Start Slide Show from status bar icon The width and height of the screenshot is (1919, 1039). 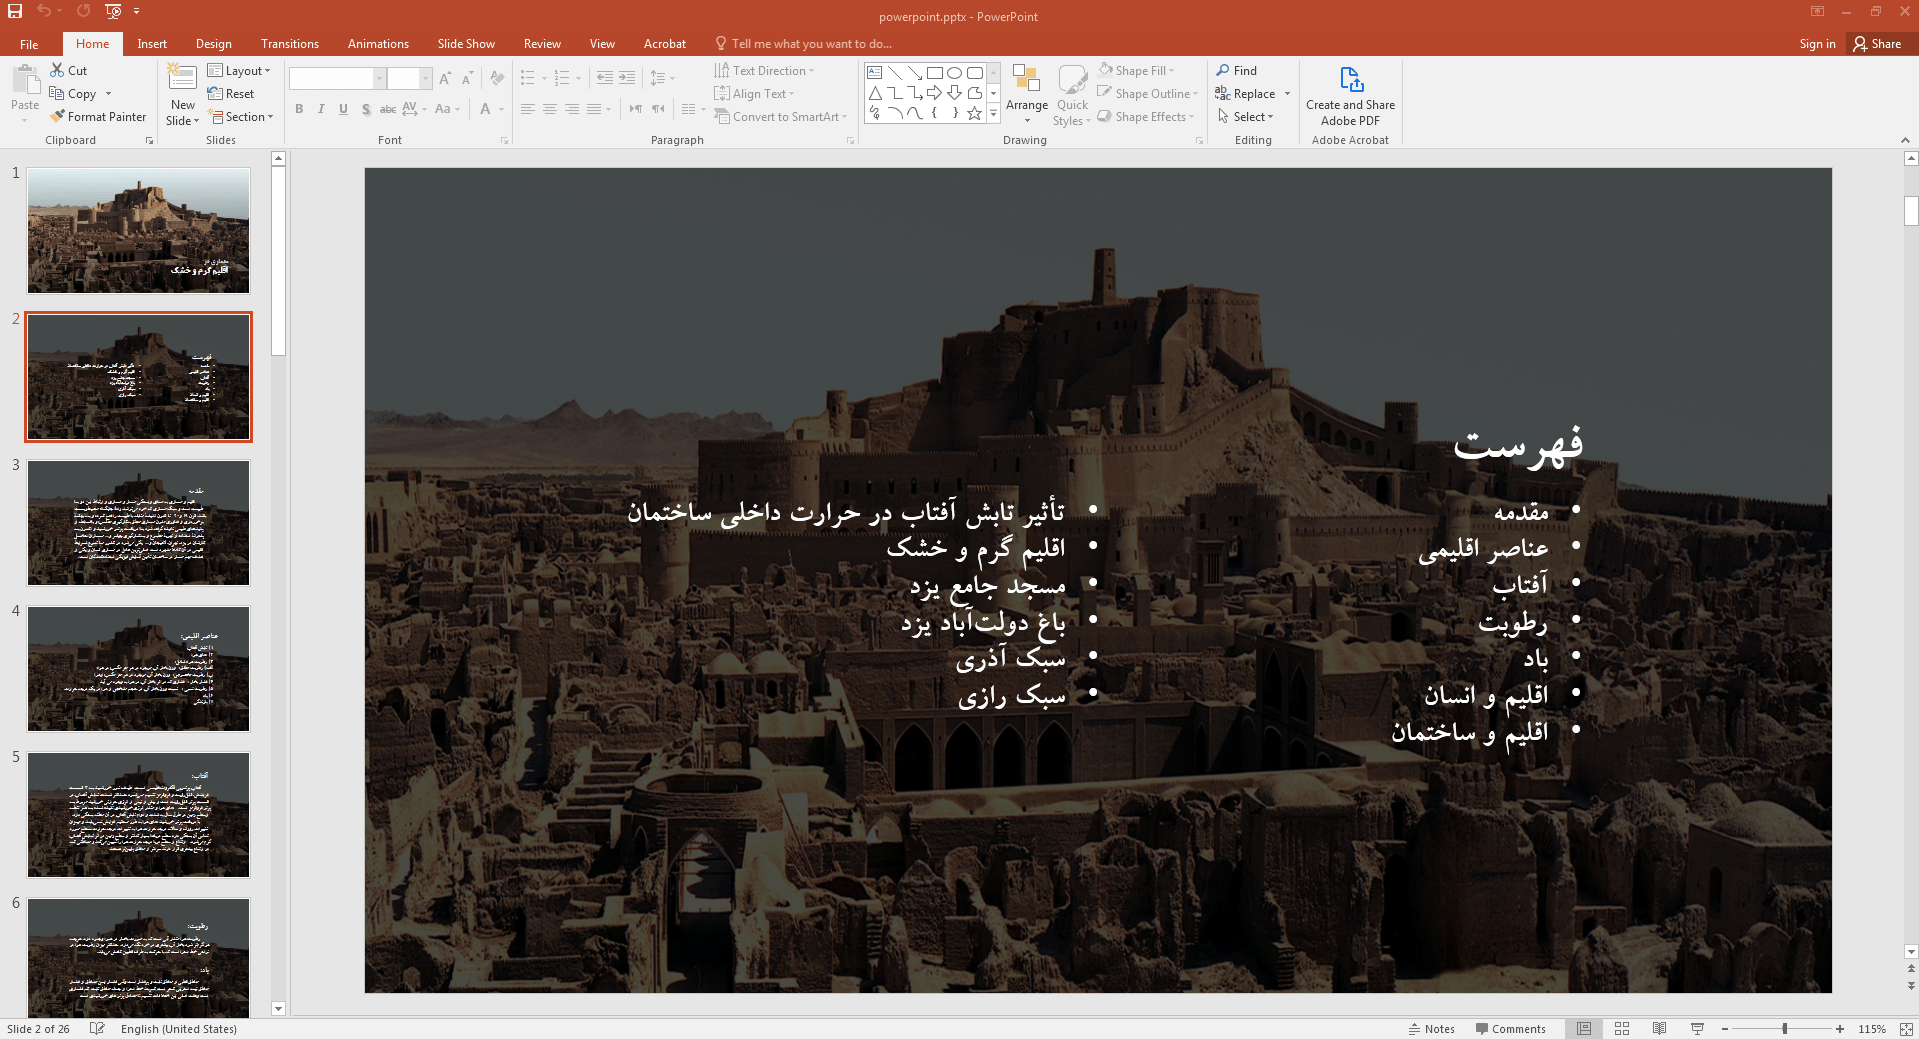click(x=1697, y=1029)
